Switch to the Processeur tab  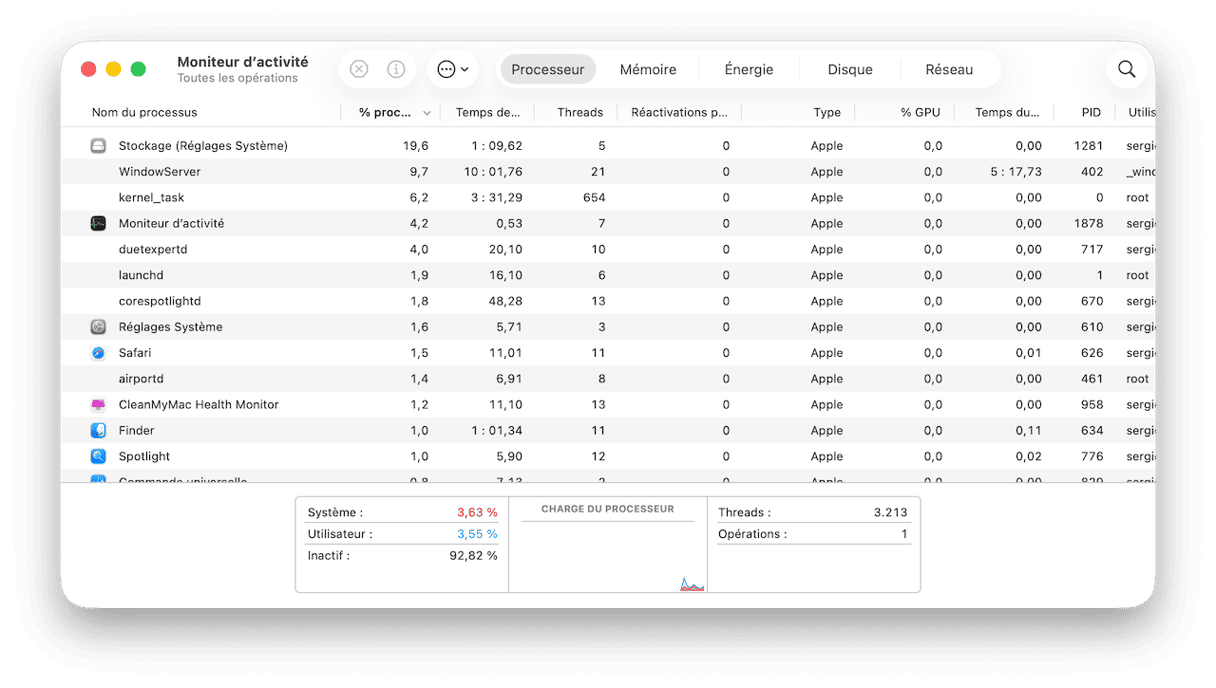coord(548,69)
